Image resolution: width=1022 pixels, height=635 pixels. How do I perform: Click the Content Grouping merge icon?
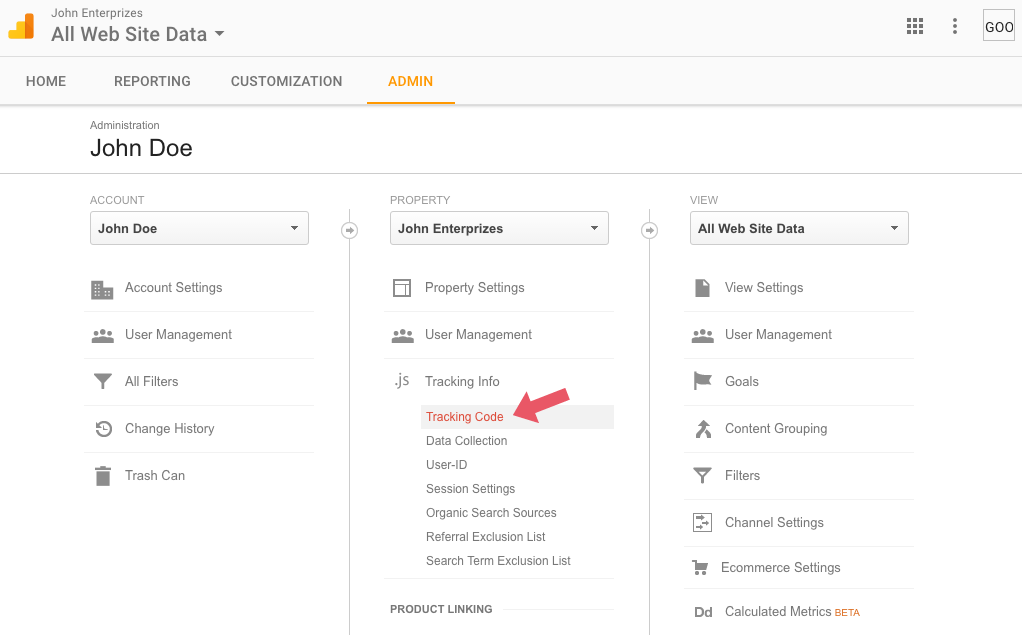[x=703, y=429]
